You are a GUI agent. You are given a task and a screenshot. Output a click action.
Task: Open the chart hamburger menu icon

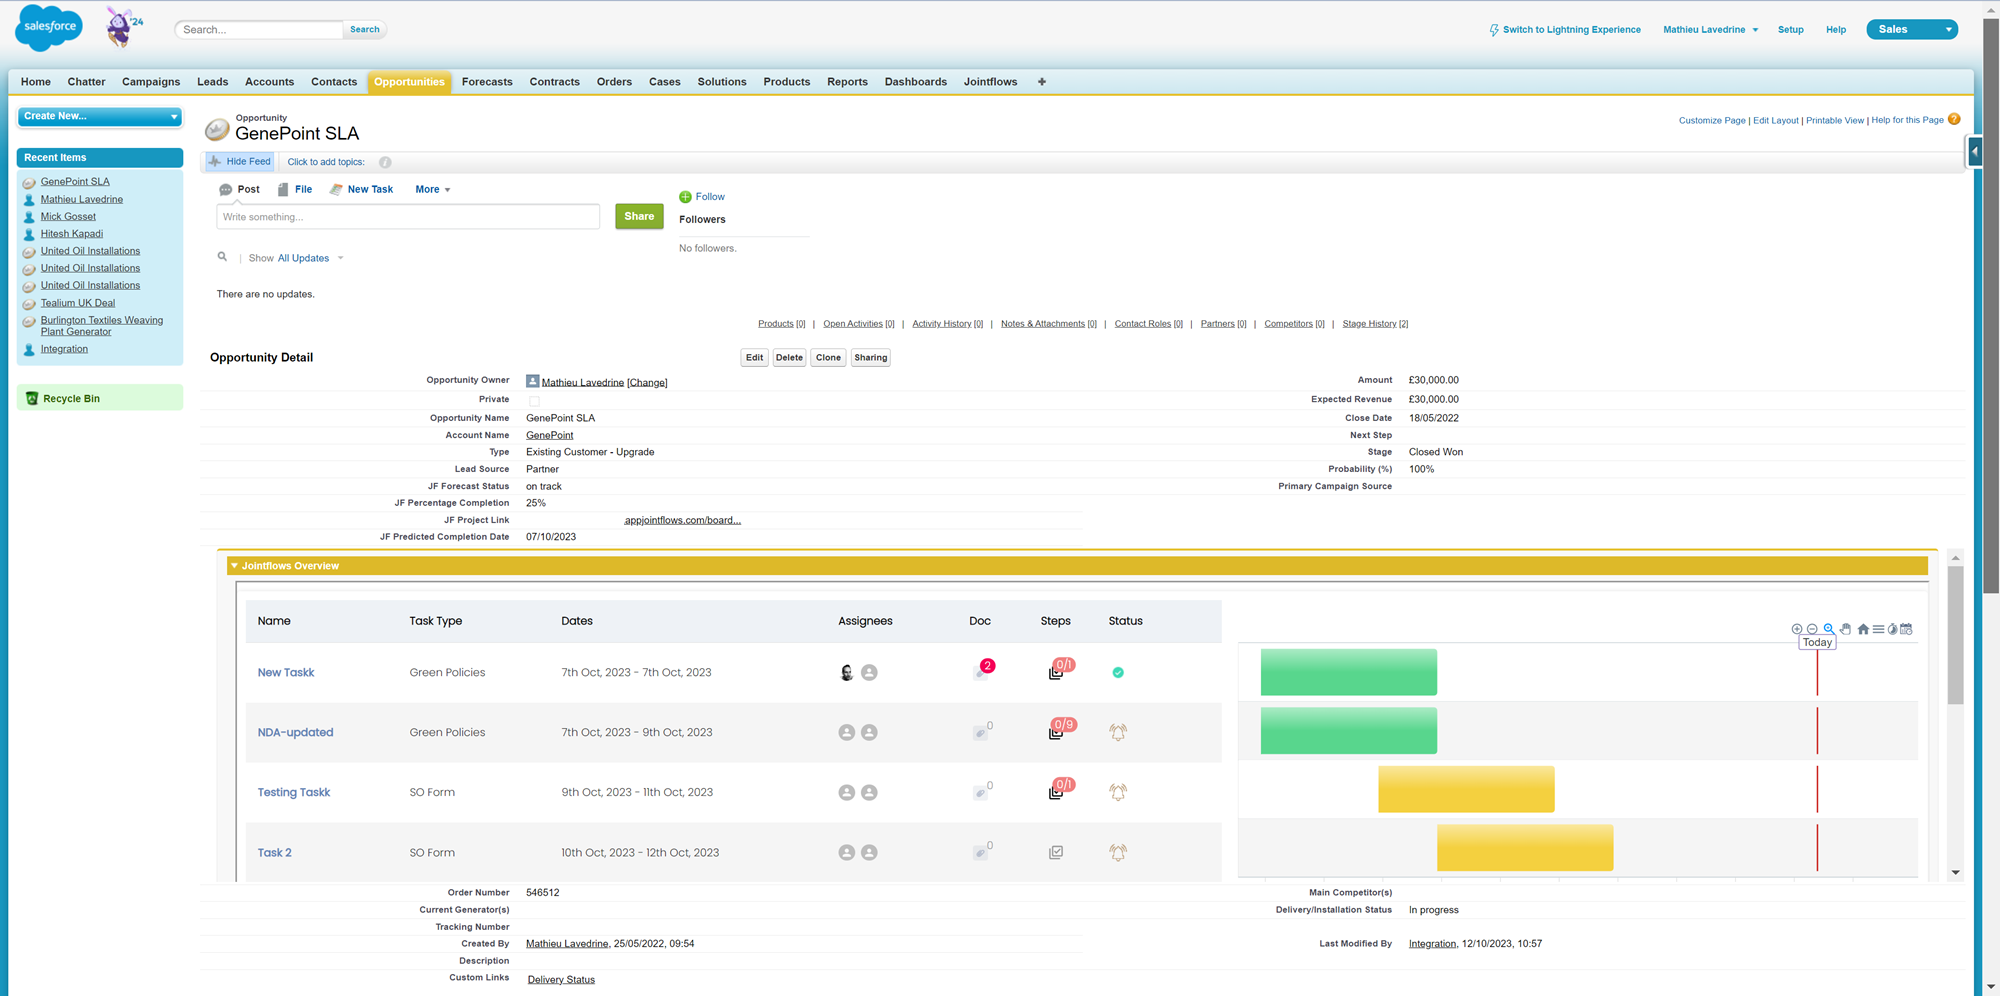(1878, 629)
